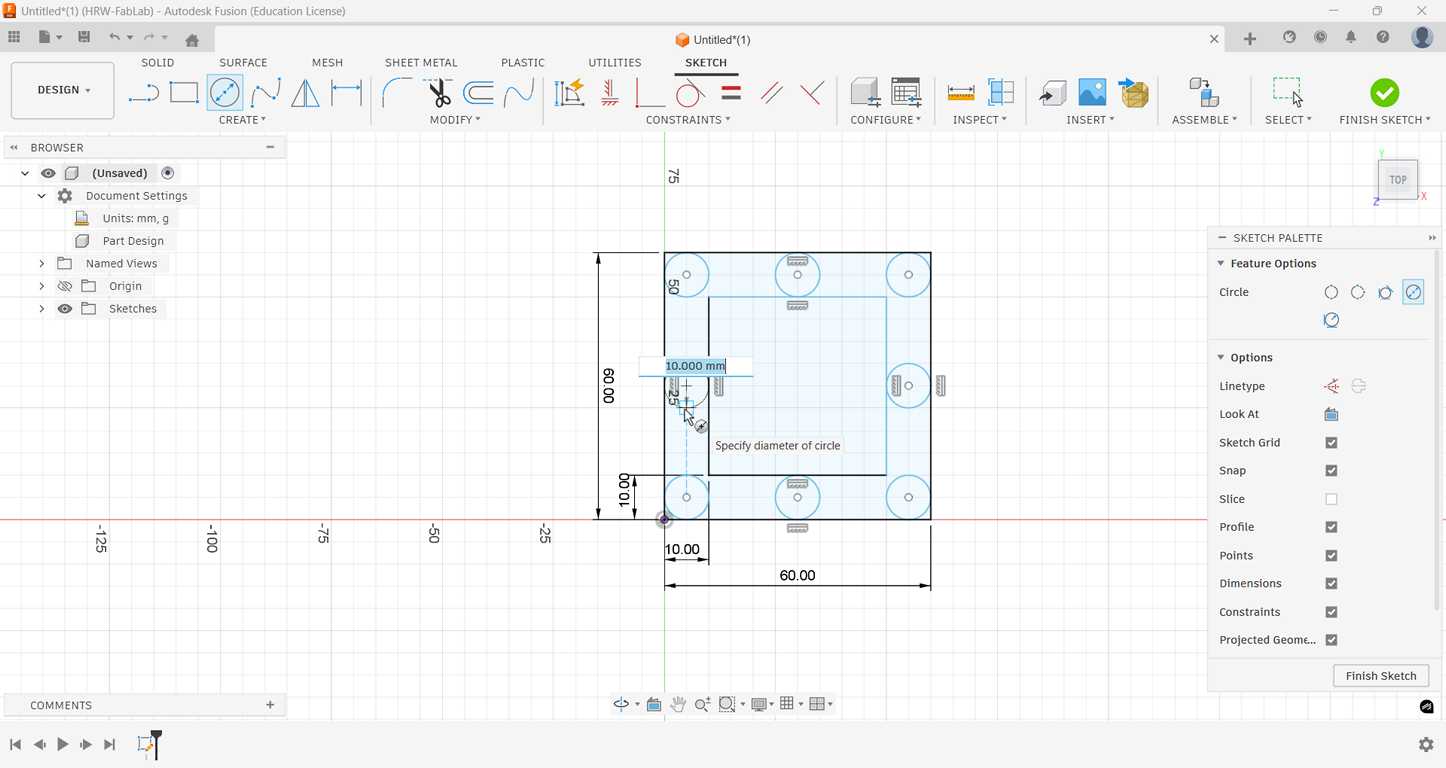Apply the Perpendicular constraint
Viewport: 1446px width, 768px height.
point(812,93)
